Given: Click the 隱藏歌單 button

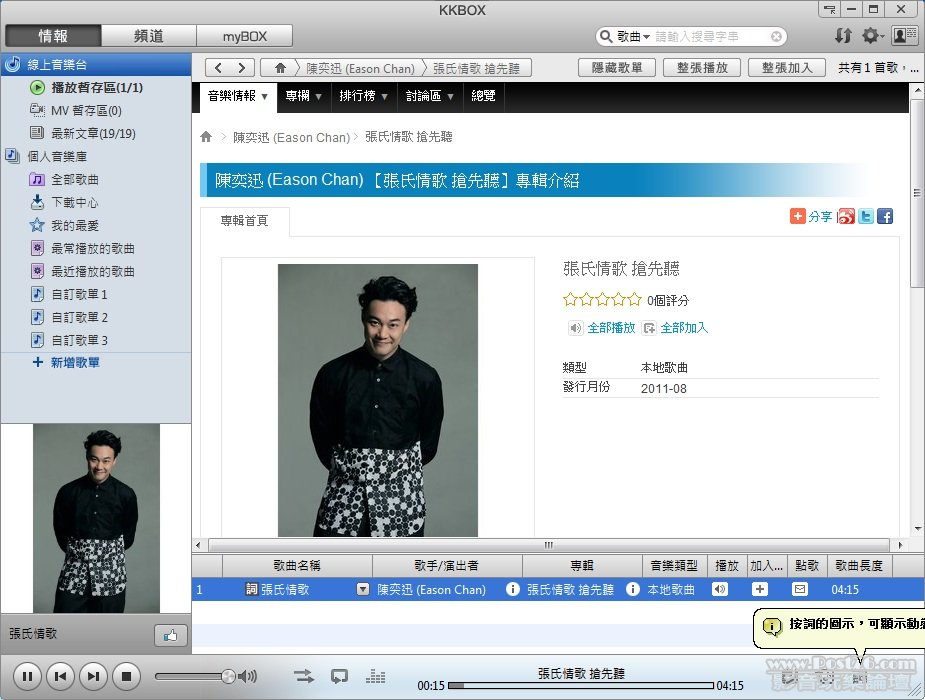Looking at the screenshot, I should (x=617, y=68).
